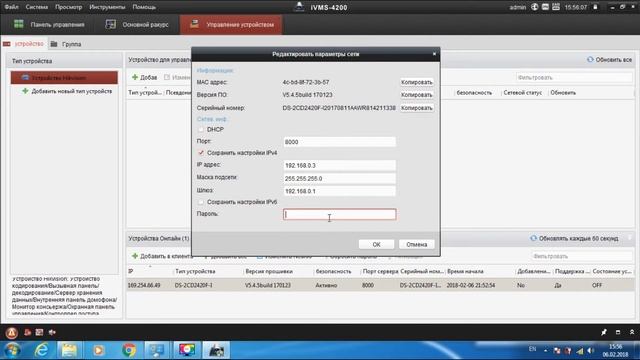Click the Сетевой статус column header

522,93
